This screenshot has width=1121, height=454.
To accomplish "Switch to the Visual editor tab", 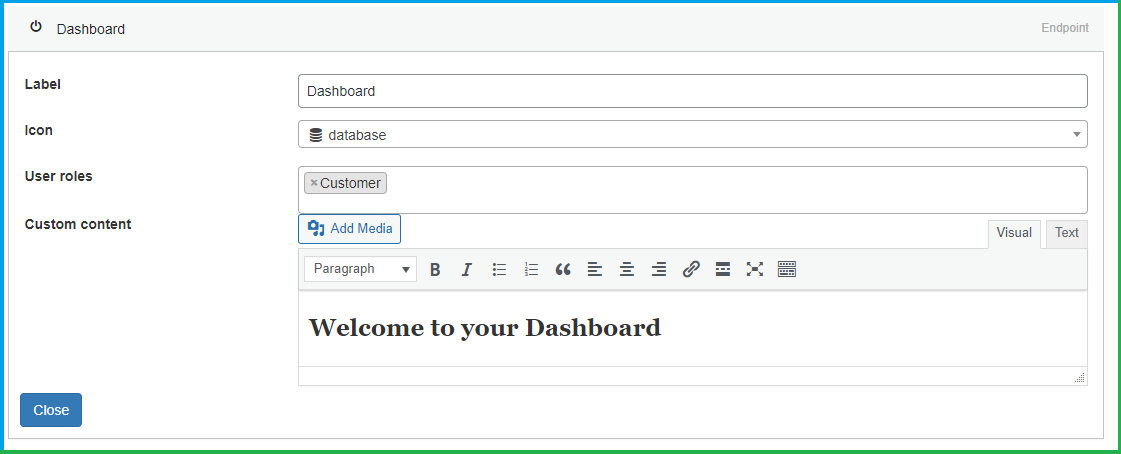I will coord(1014,233).
